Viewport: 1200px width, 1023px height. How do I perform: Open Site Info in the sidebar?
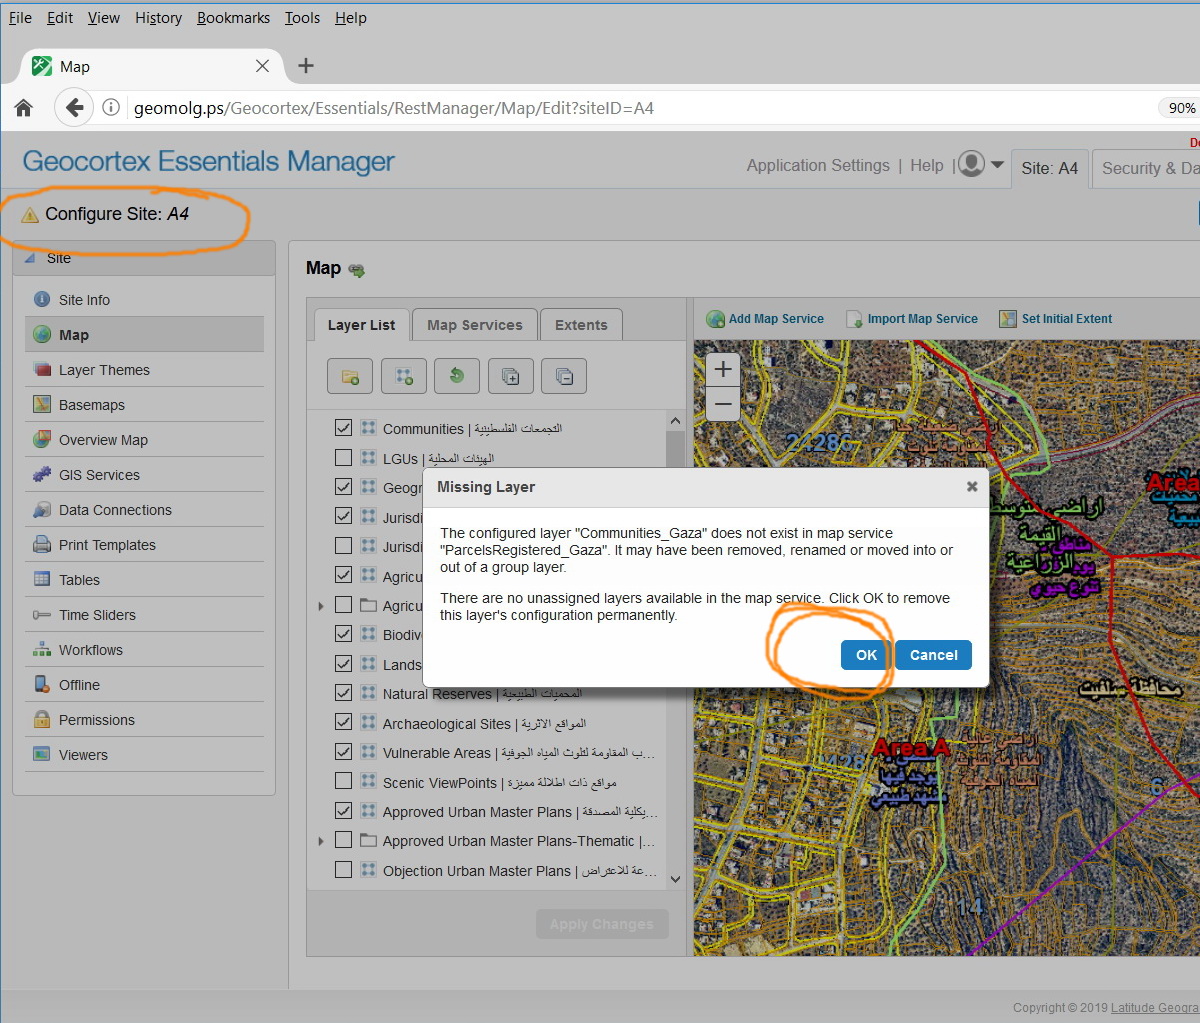[x=144, y=300]
